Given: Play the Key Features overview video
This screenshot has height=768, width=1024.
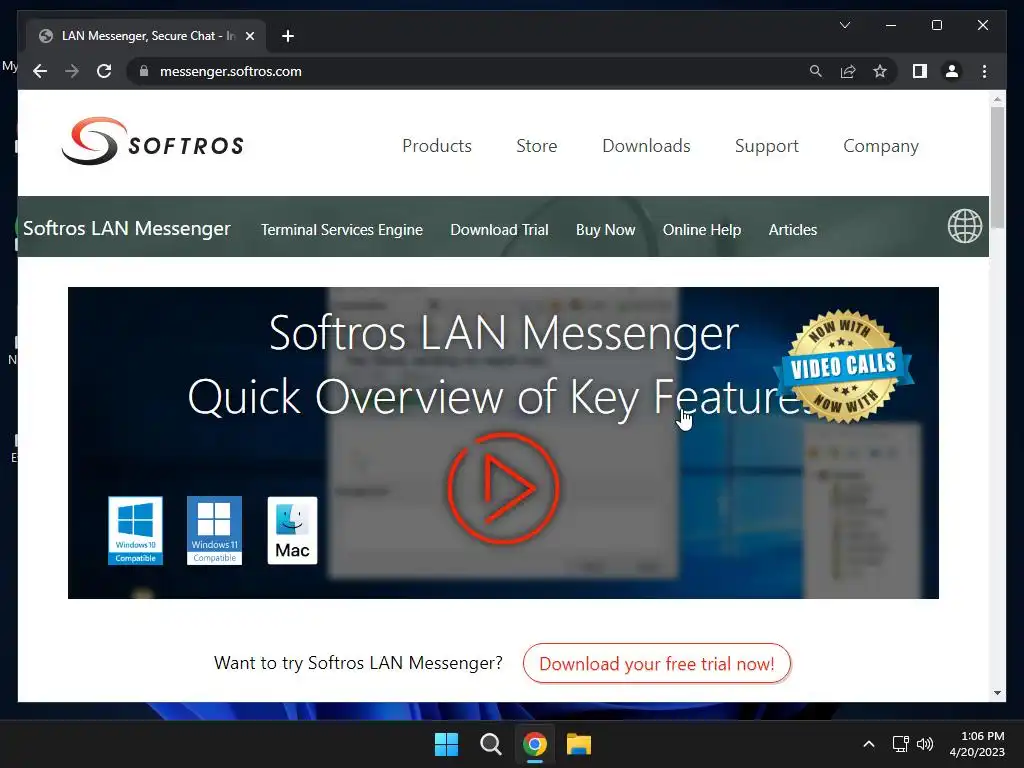Looking at the screenshot, I should tap(503, 488).
